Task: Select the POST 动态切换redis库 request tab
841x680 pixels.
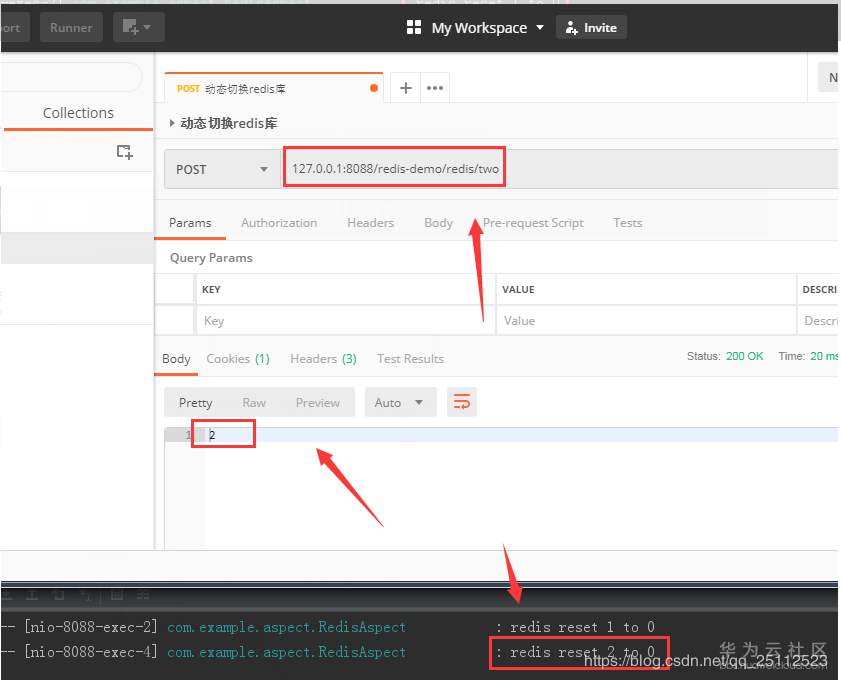Action: click(x=274, y=88)
